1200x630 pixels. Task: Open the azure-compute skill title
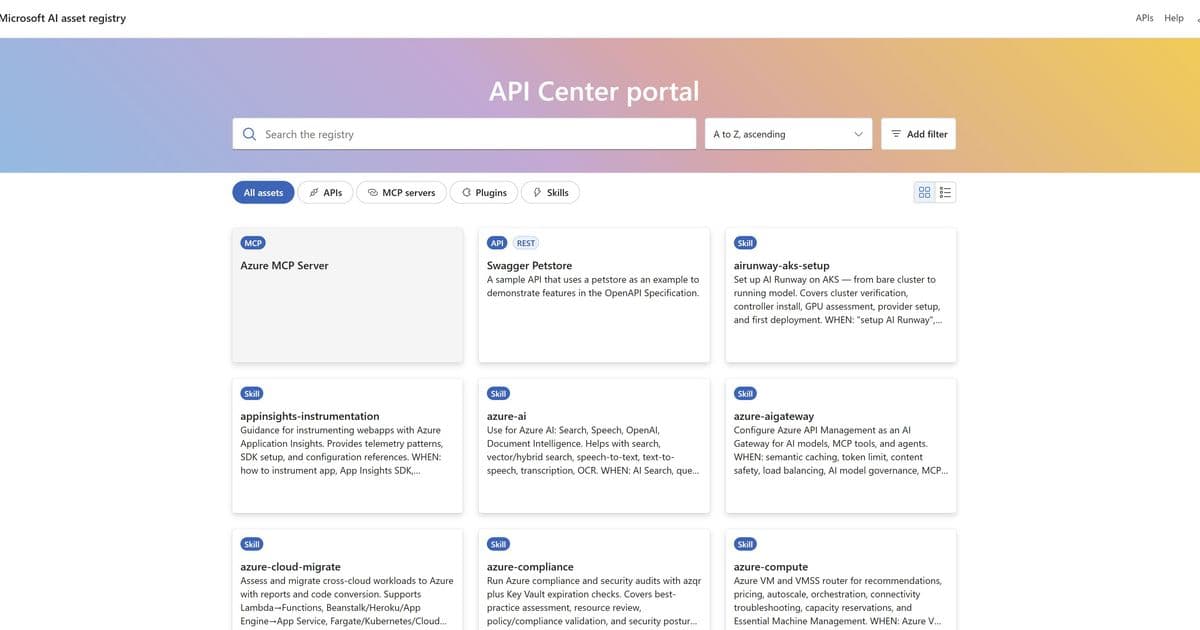click(771, 567)
